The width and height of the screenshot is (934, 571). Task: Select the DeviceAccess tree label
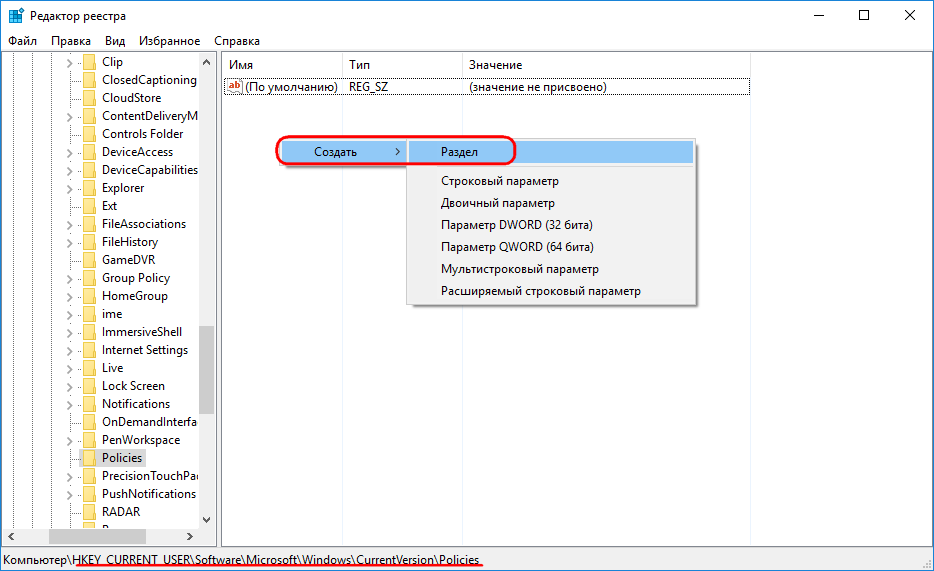coord(137,152)
